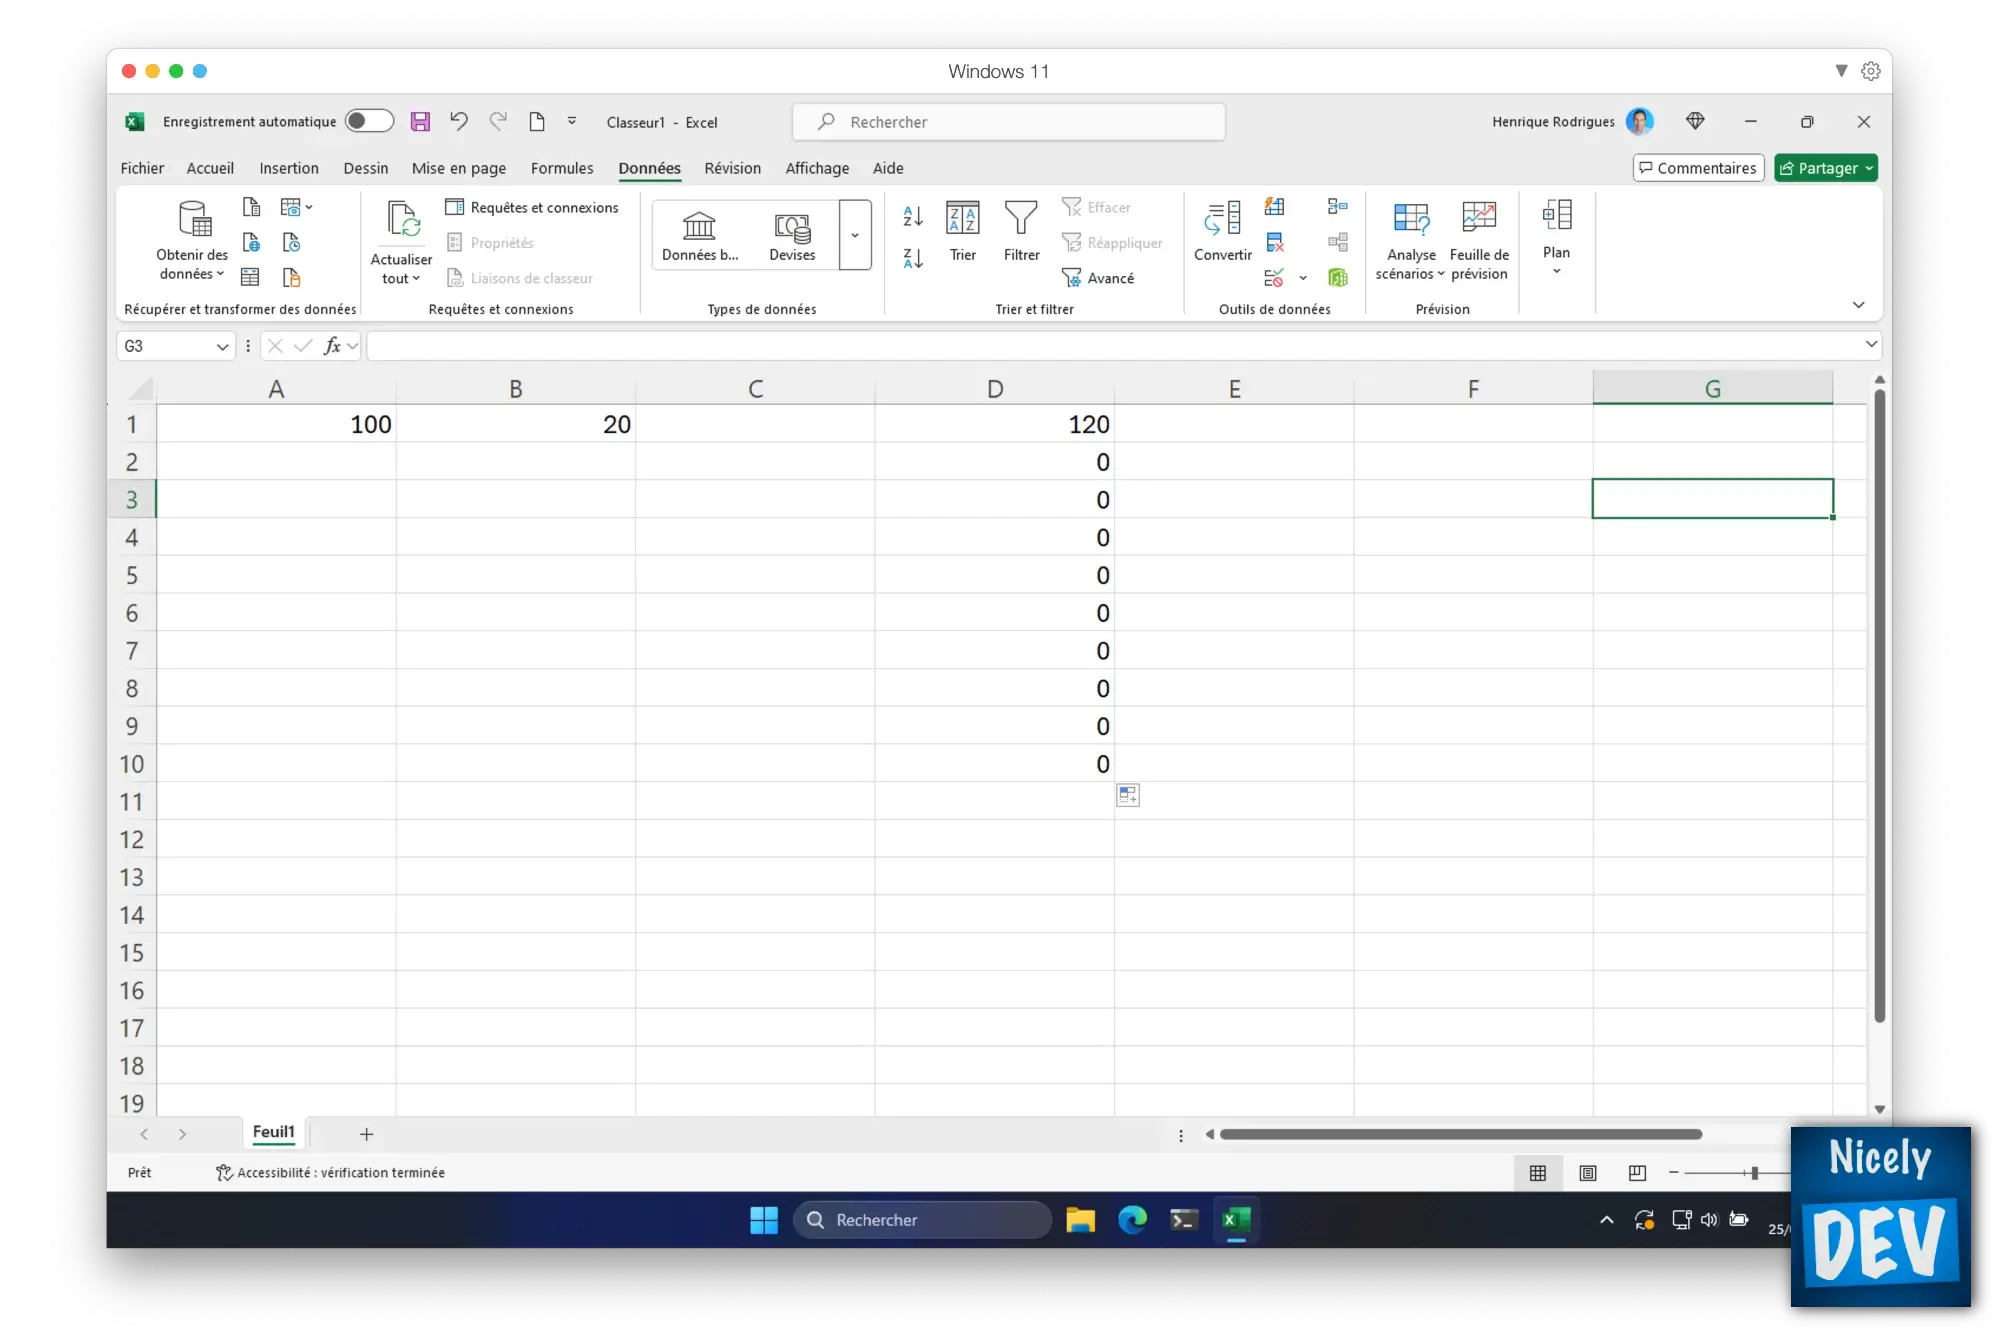Open the Insertion tab
Viewport: 2000px width, 1338px height.
pyautogui.click(x=289, y=168)
